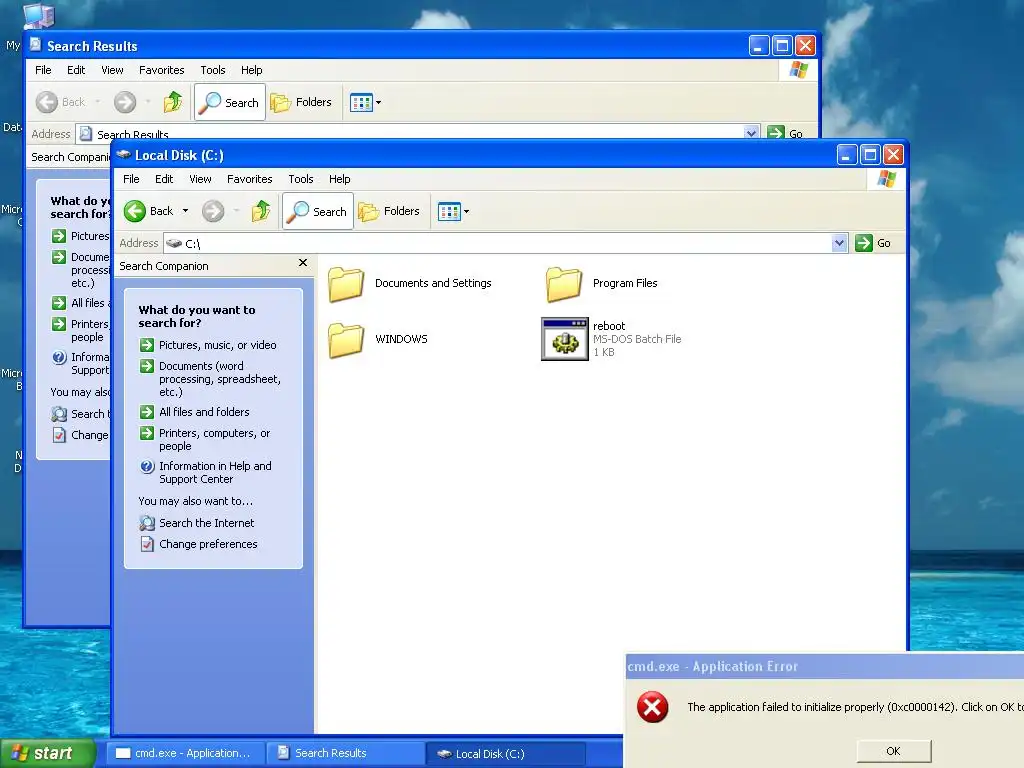The image size is (1024, 768).
Task: Open Change preferences in Search Companion
Action: point(208,544)
